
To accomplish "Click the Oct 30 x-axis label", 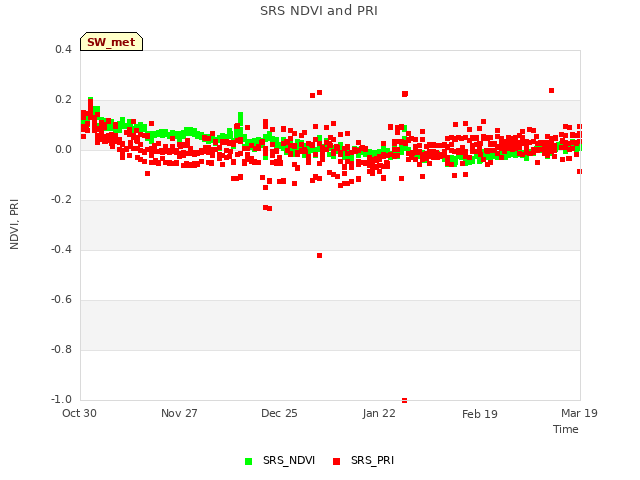I will pyautogui.click(x=79, y=413).
